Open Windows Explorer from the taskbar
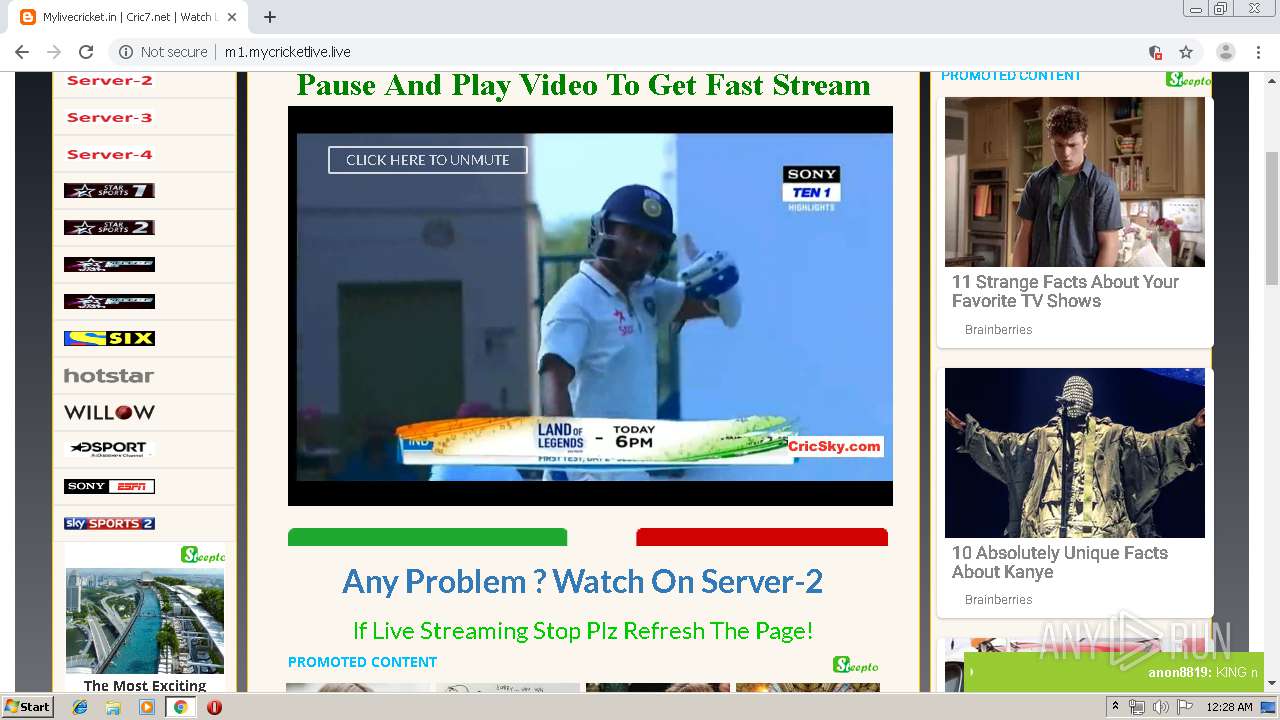 pos(113,707)
